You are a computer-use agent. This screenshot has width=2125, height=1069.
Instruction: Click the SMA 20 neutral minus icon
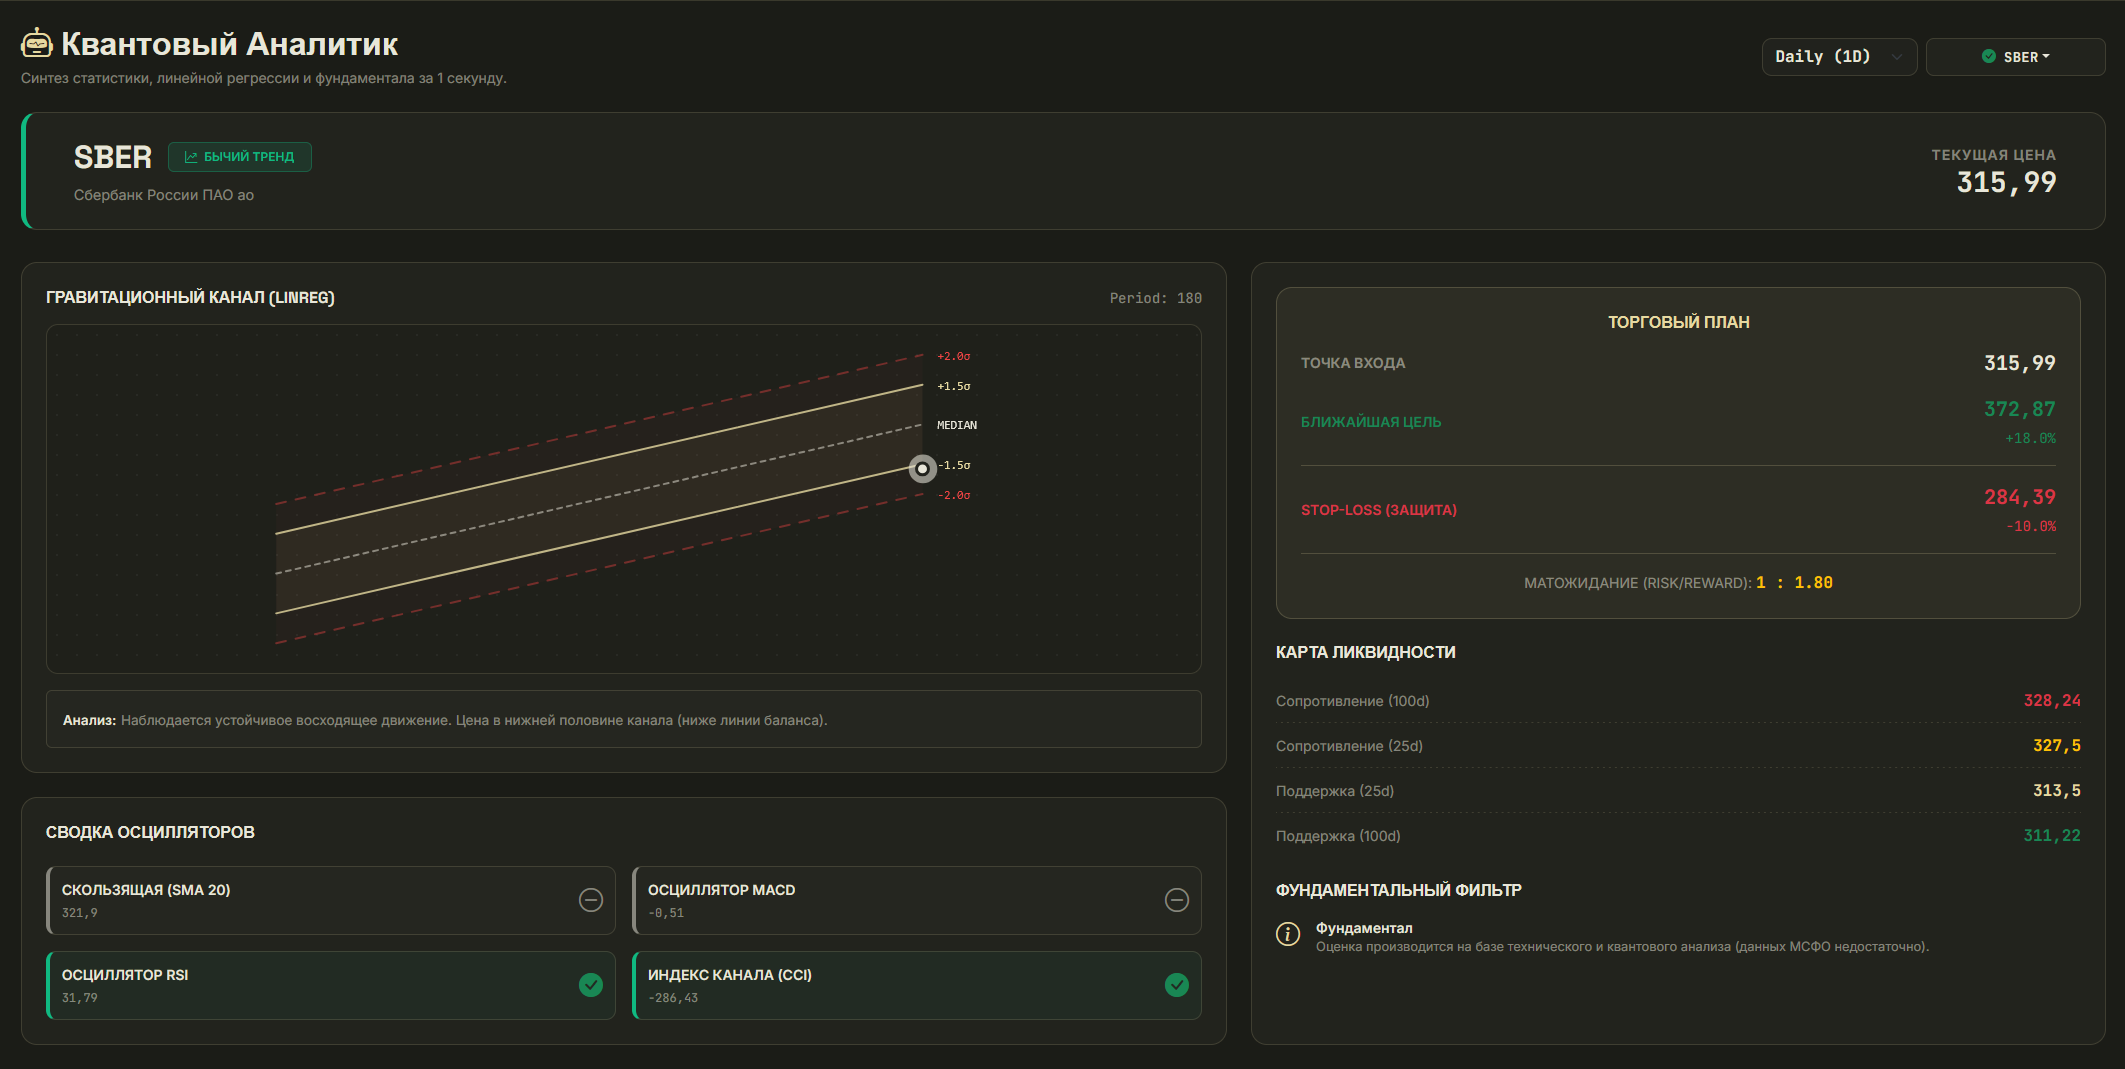[591, 900]
